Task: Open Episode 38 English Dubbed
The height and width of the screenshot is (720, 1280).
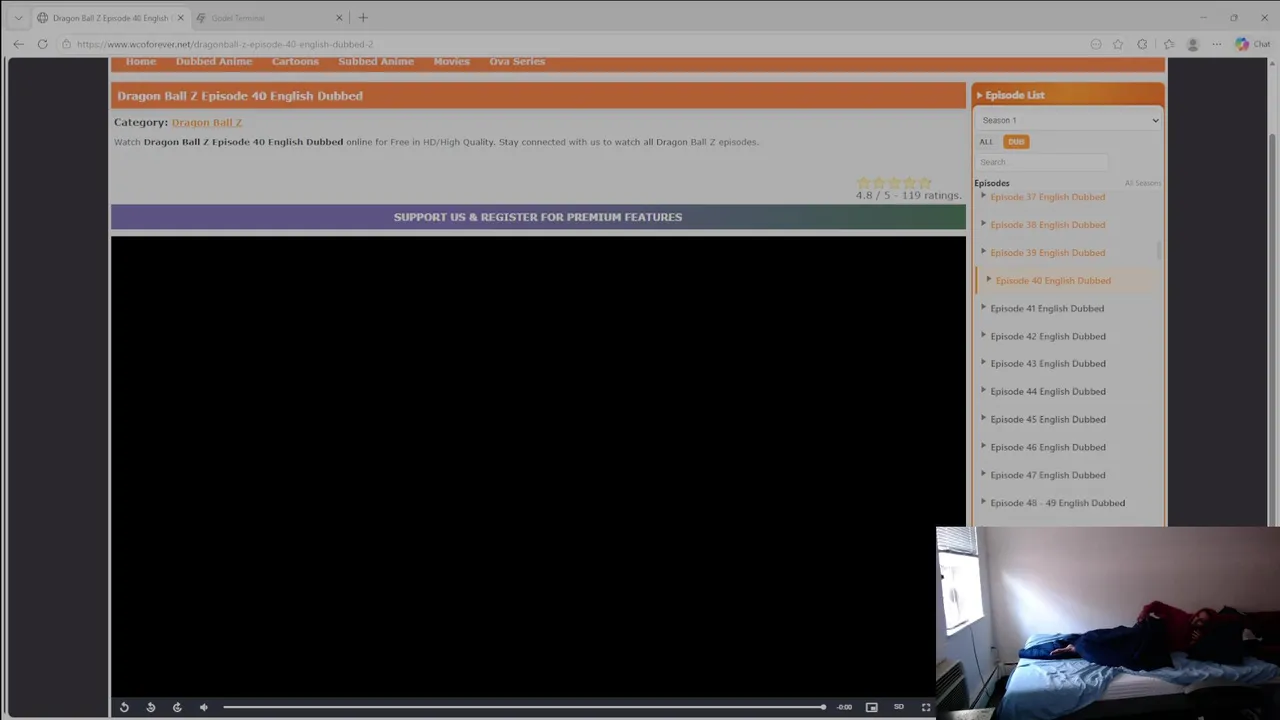Action: click(1047, 225)
